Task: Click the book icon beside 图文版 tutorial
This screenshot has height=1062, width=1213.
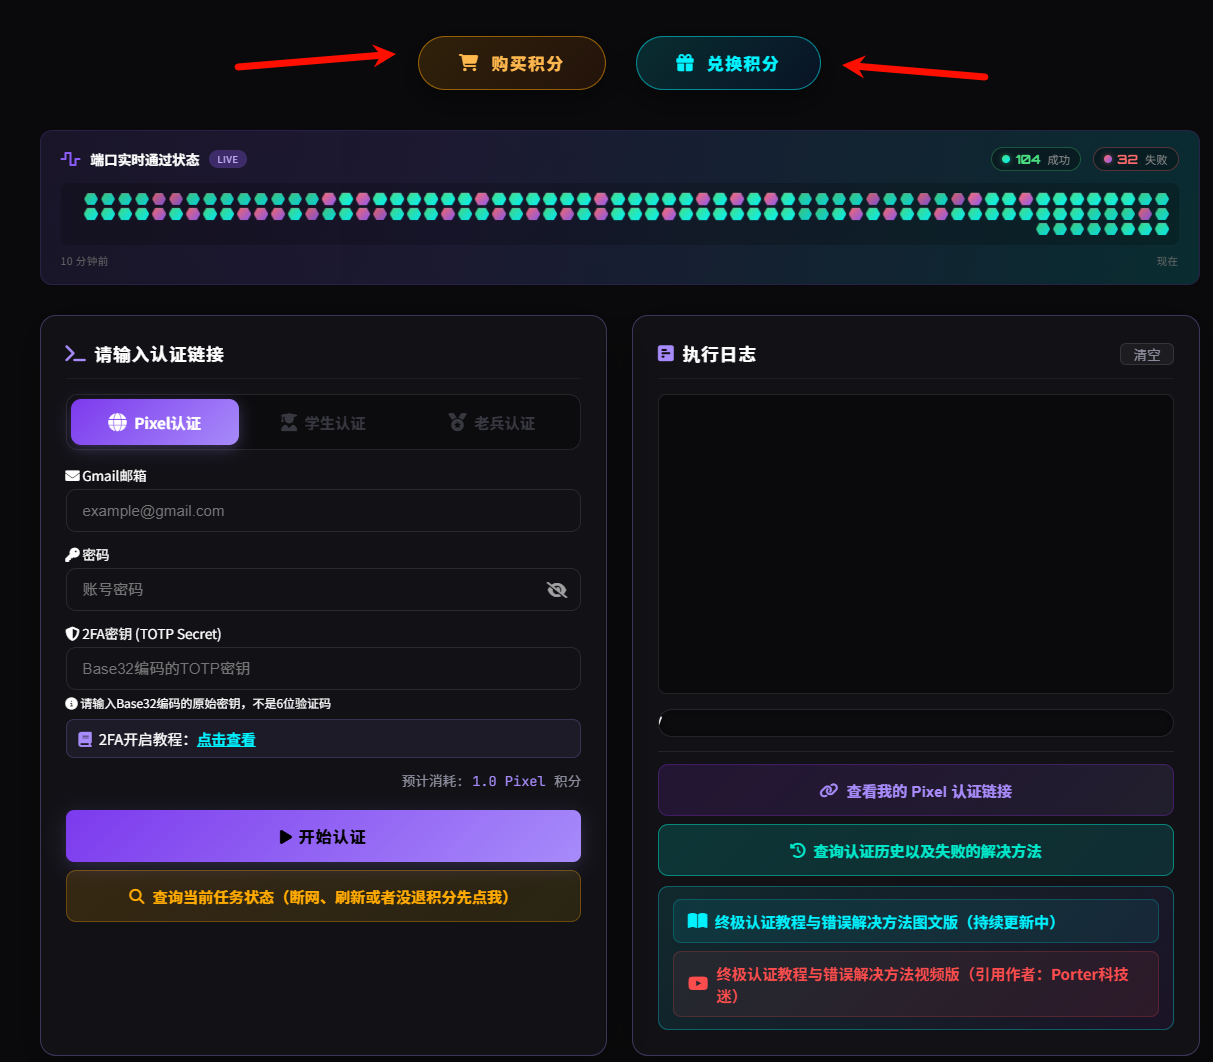Action: click(697, 921)
